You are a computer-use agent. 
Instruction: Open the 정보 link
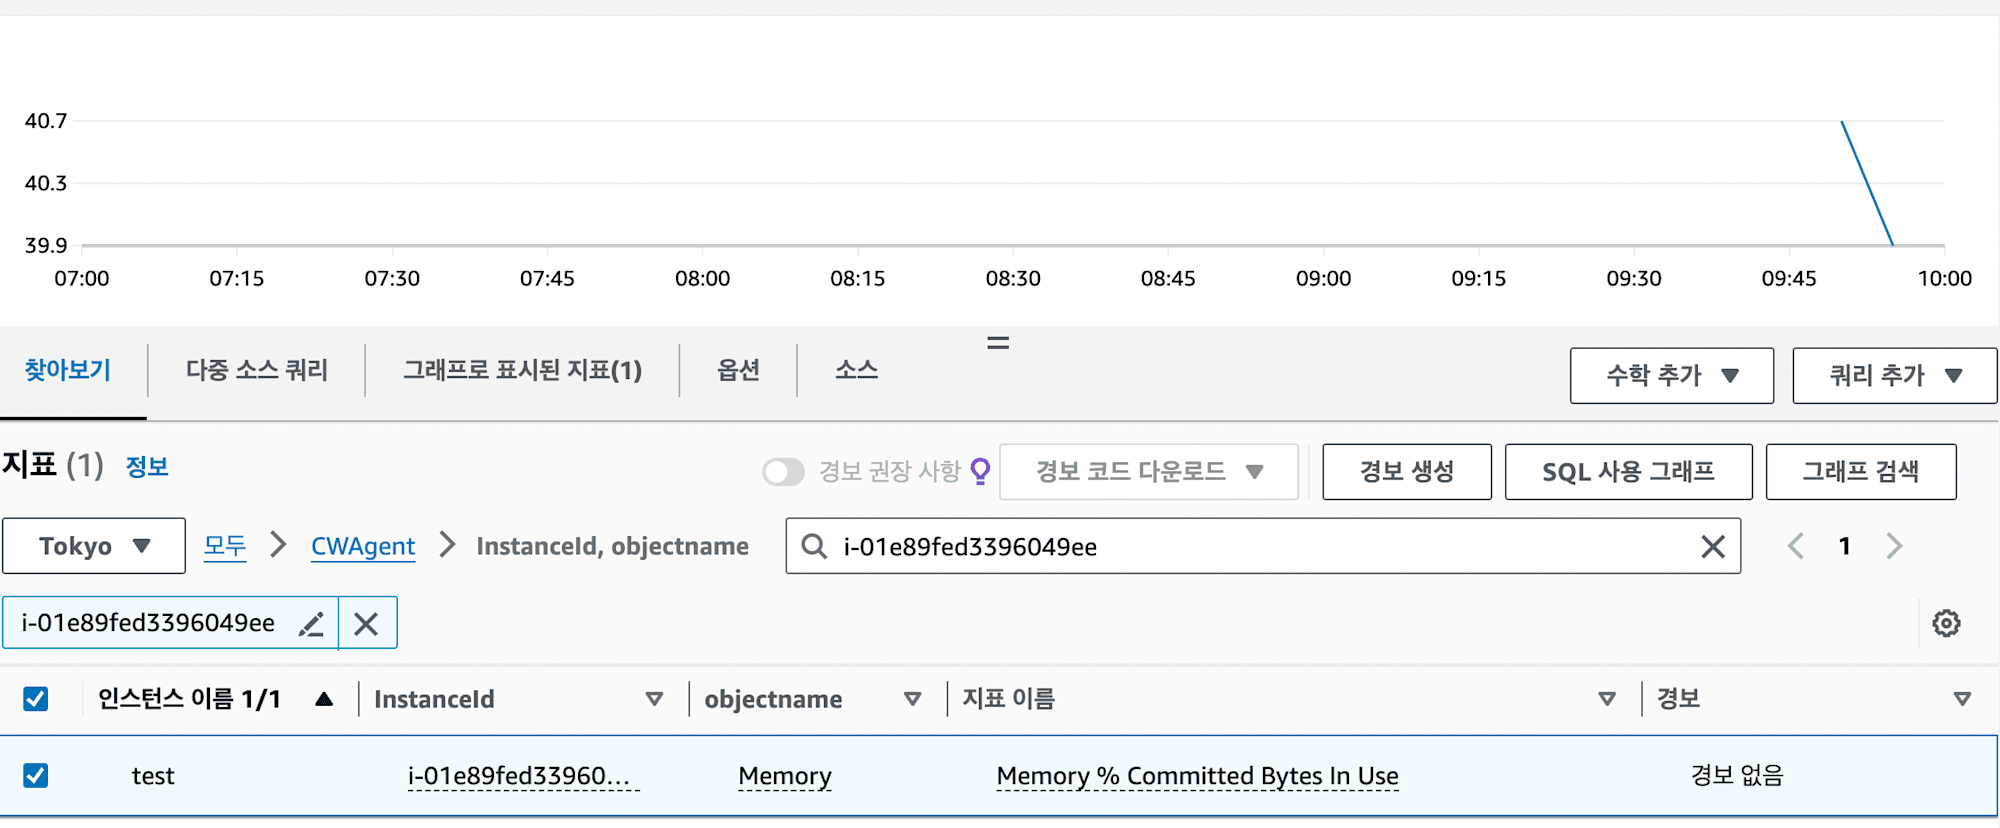pyautogui.click(x=147, y=467)
